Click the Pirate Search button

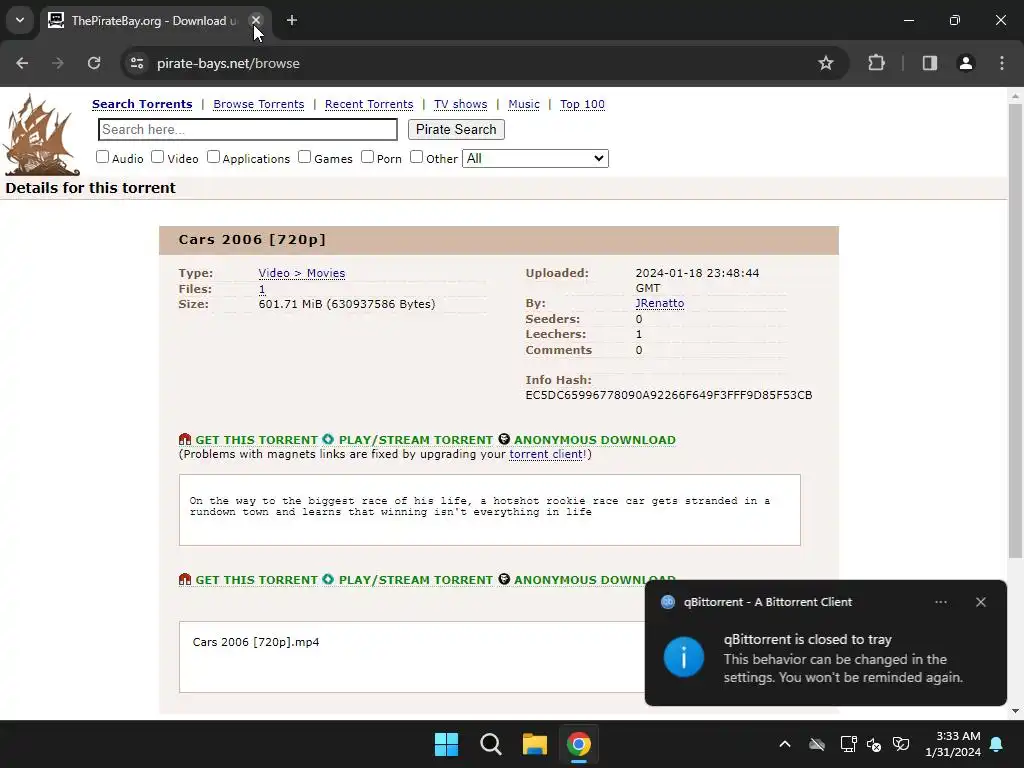click(x=456, y=129)
